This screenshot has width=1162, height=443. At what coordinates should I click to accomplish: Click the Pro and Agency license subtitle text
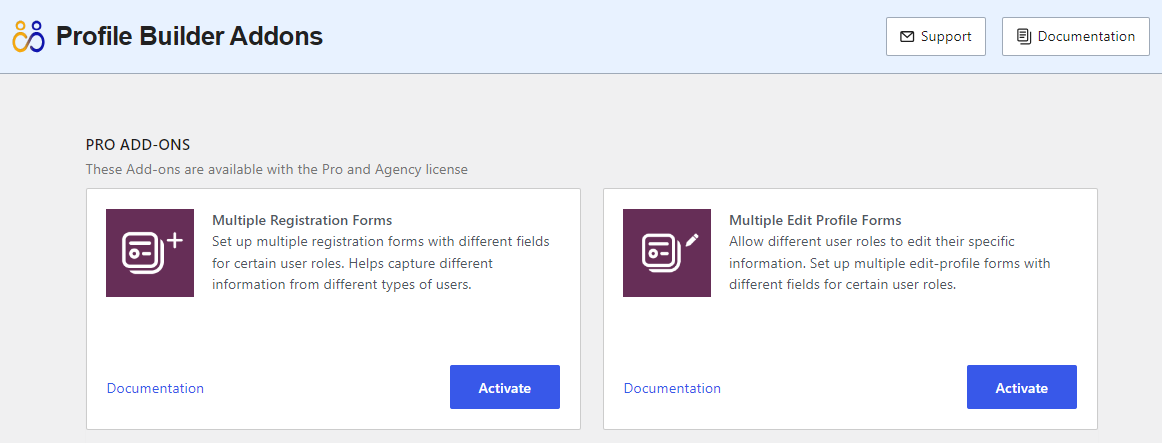pyautogui.click(x=276, y=169)
